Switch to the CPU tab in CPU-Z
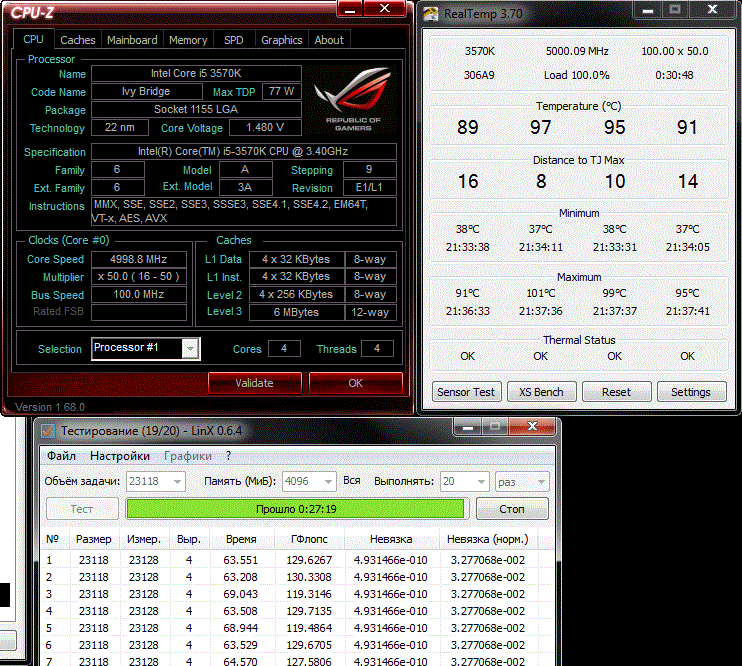The image size is (742, 666). 33,39
